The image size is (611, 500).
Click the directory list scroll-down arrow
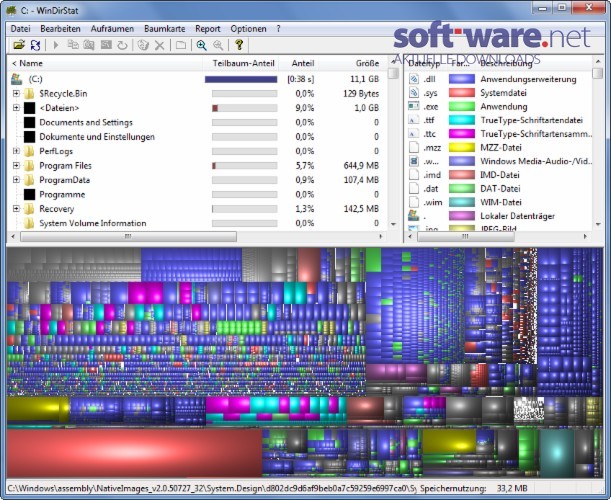(393, 224)
